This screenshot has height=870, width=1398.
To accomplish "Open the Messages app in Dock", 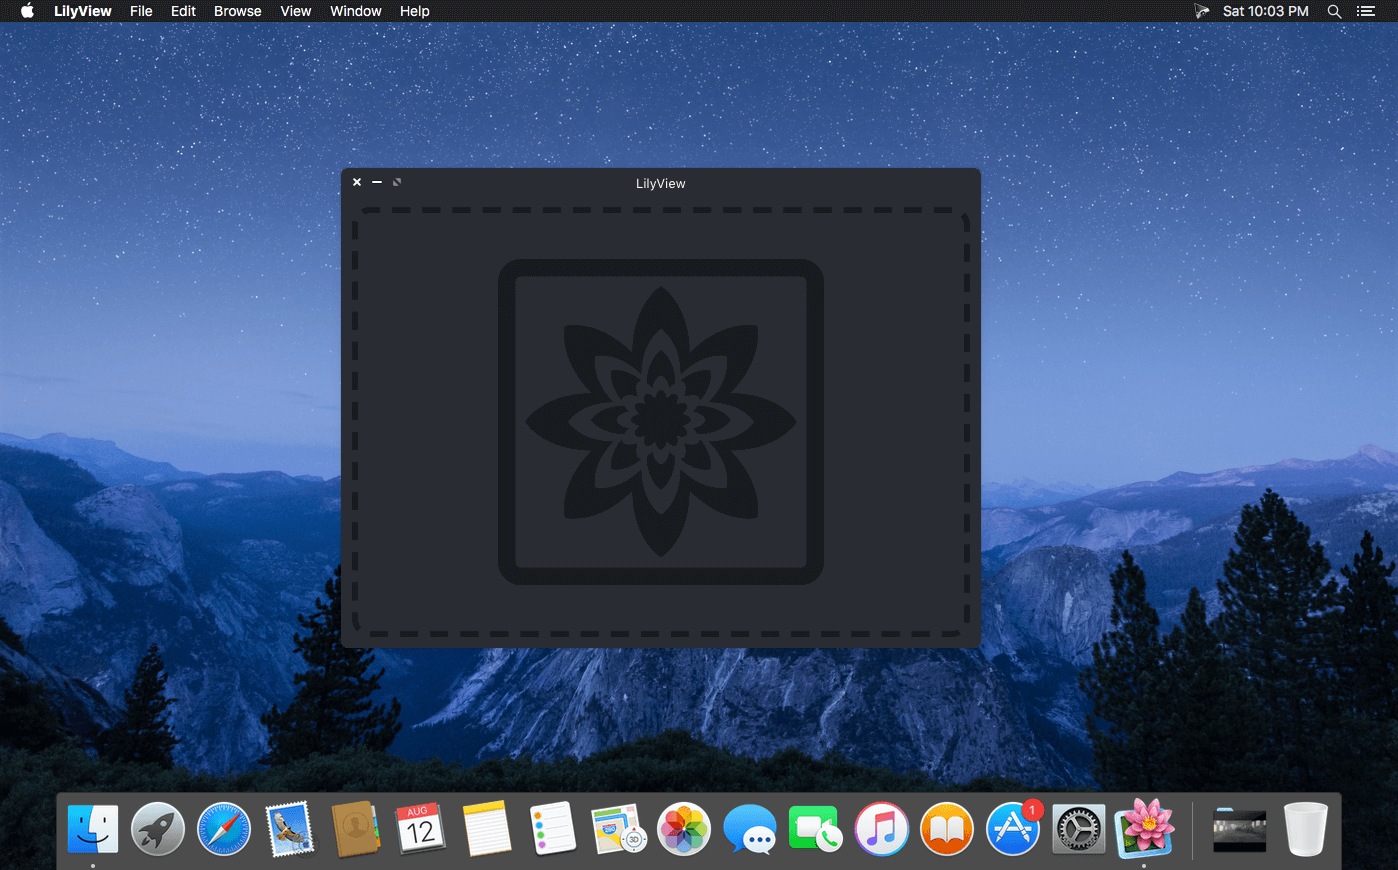I will click(x=750, y=830).
